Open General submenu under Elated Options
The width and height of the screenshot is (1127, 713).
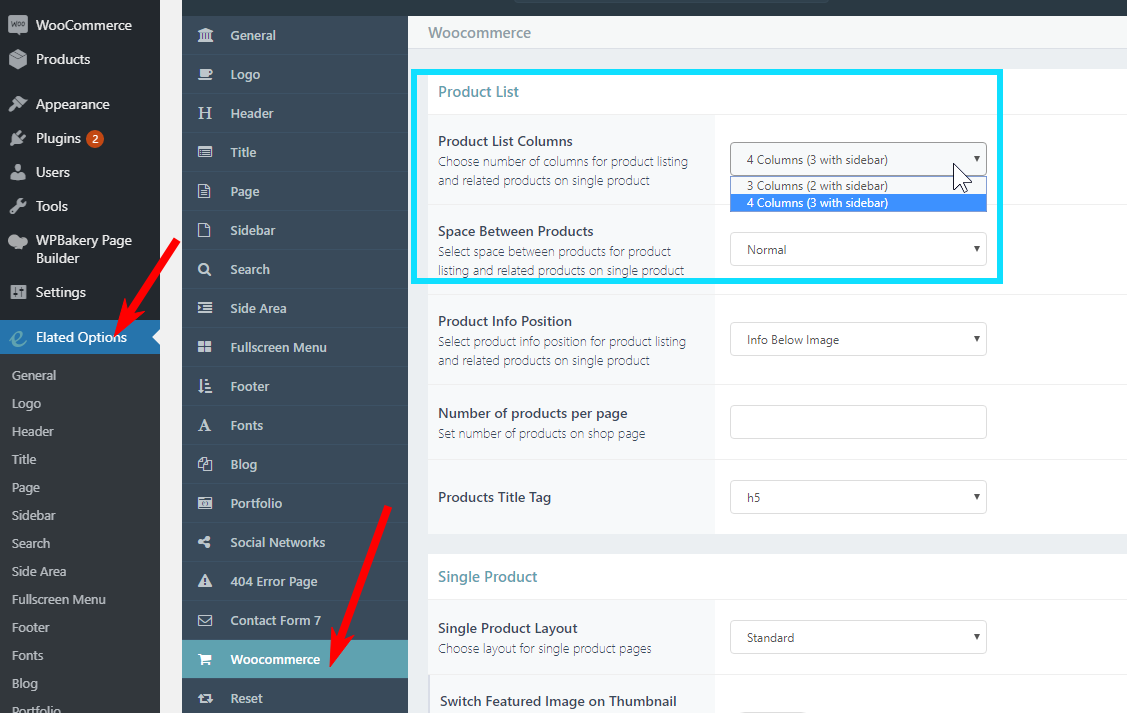pos(34,375)
